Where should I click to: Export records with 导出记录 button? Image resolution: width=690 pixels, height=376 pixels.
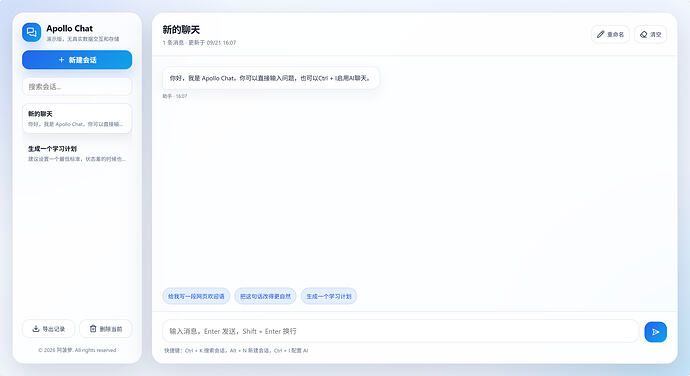point(48,329)
